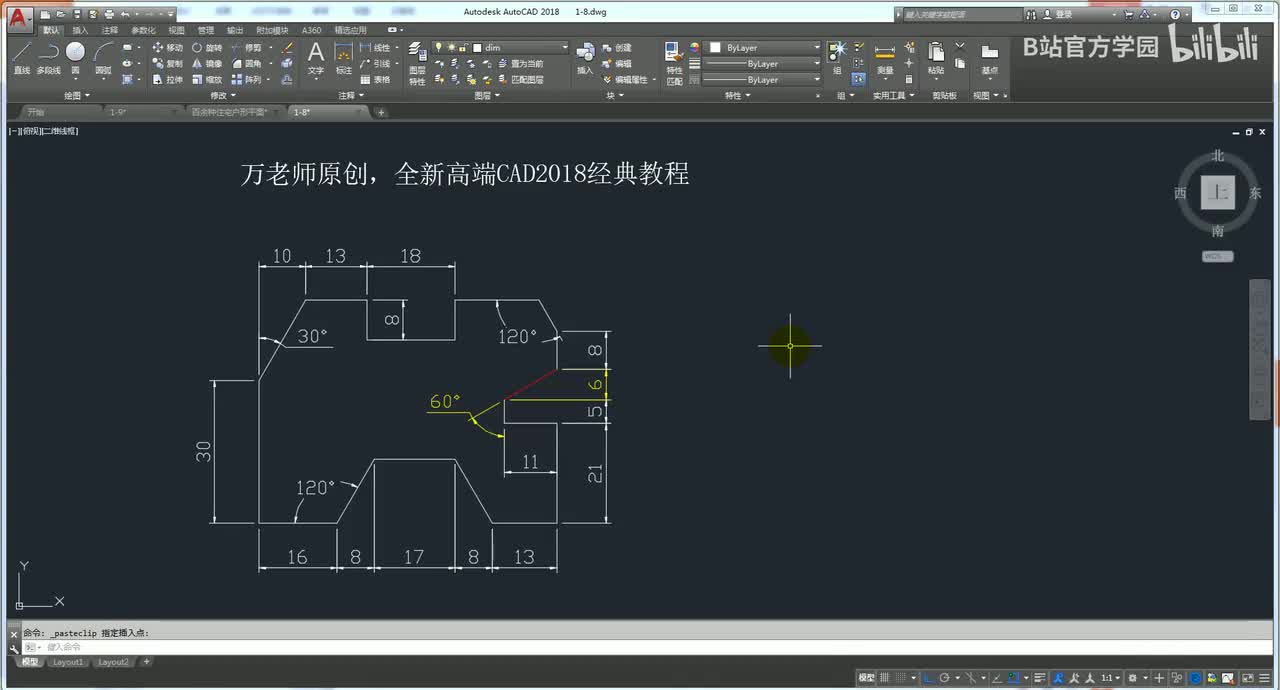Screen dimensions: 1280x690
Task: Open the Insert (插入) ribbon tab
Action: tap(80, 30)
